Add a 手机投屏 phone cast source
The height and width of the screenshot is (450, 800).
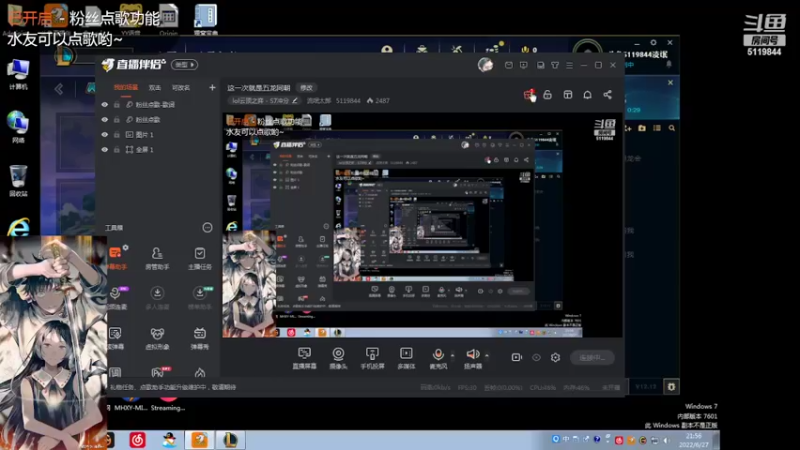click(x=372, y=358)
